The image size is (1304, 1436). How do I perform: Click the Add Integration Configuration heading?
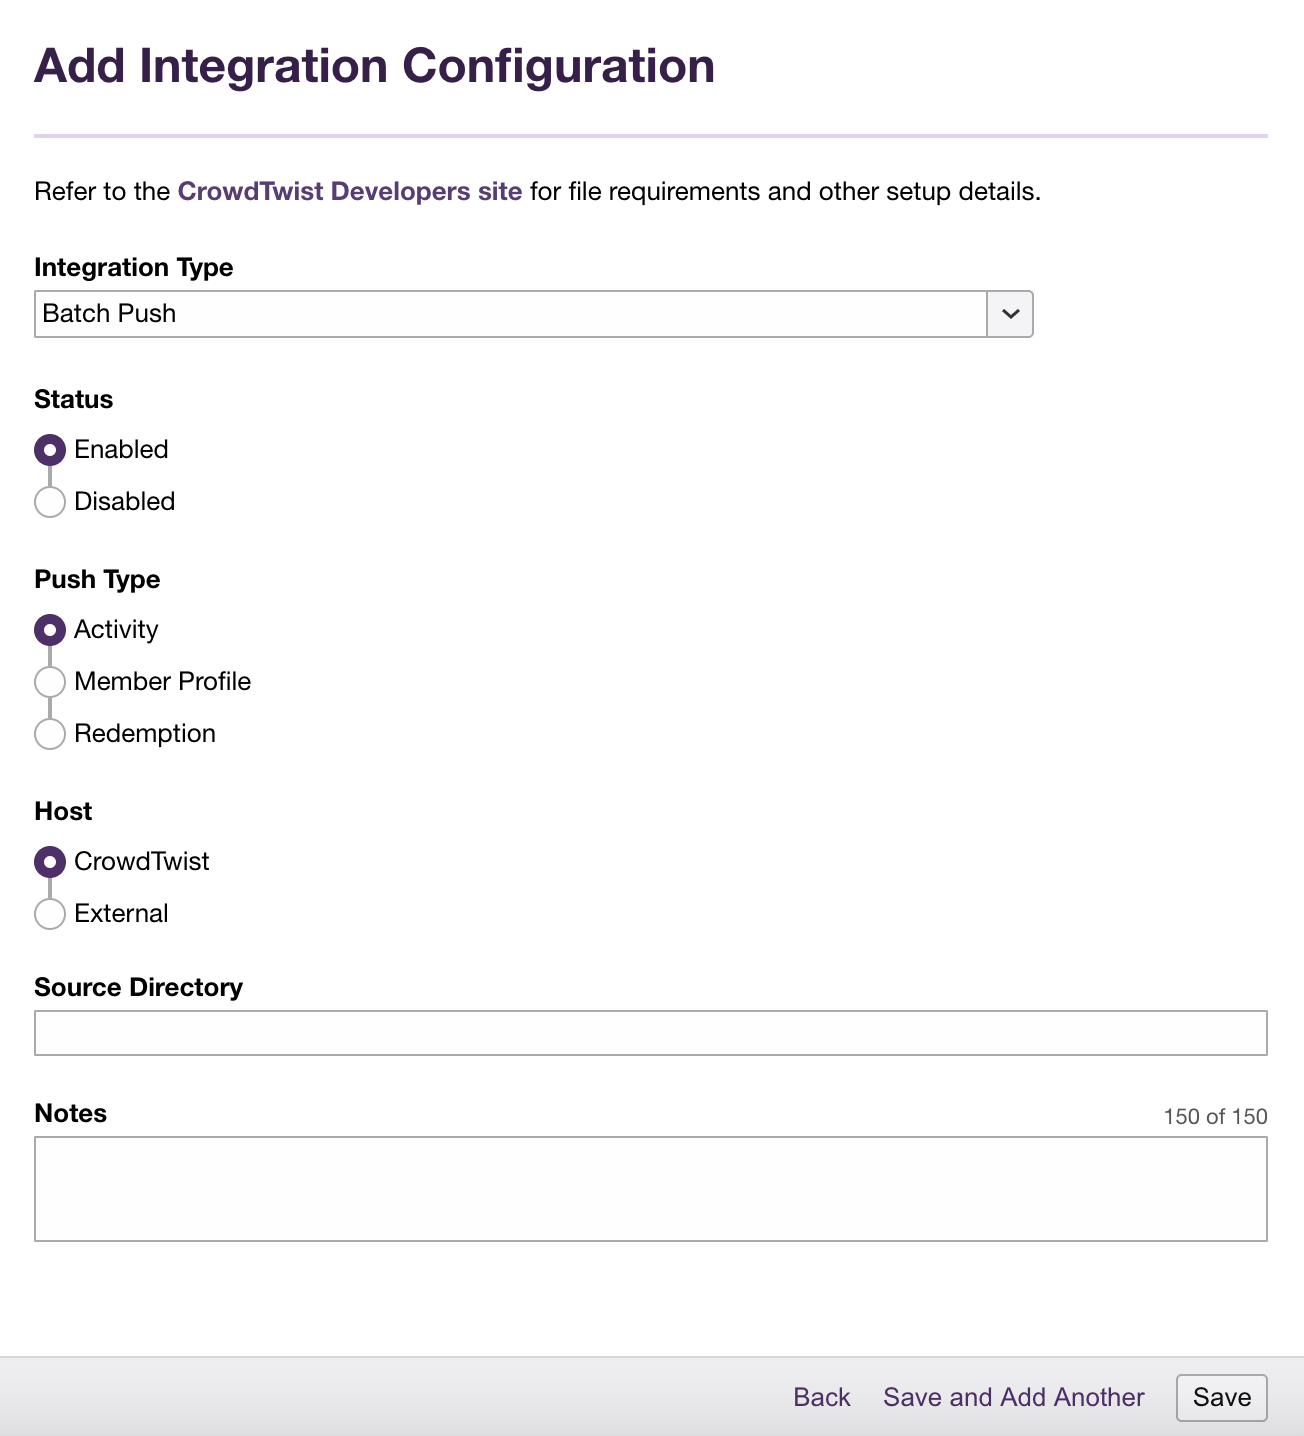point(375,65)
